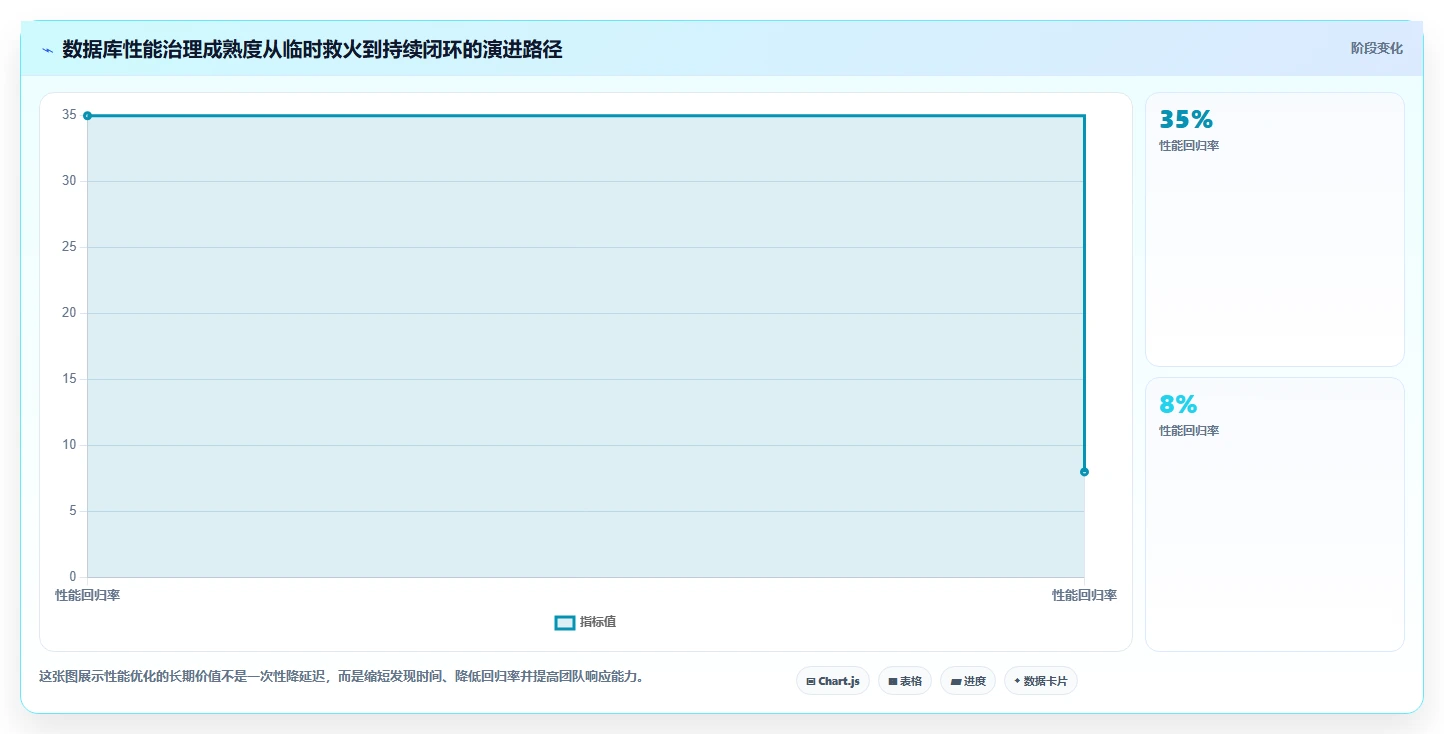This screenshot has width=1444, height=734.
Task: Open the 8% 性能回归率 card
Action: [x=1275, y=515]
